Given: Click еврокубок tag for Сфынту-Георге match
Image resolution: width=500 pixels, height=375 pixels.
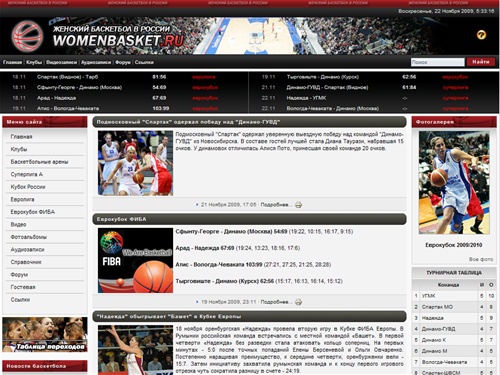Looking at the screenshot, I should pos(205,88).
